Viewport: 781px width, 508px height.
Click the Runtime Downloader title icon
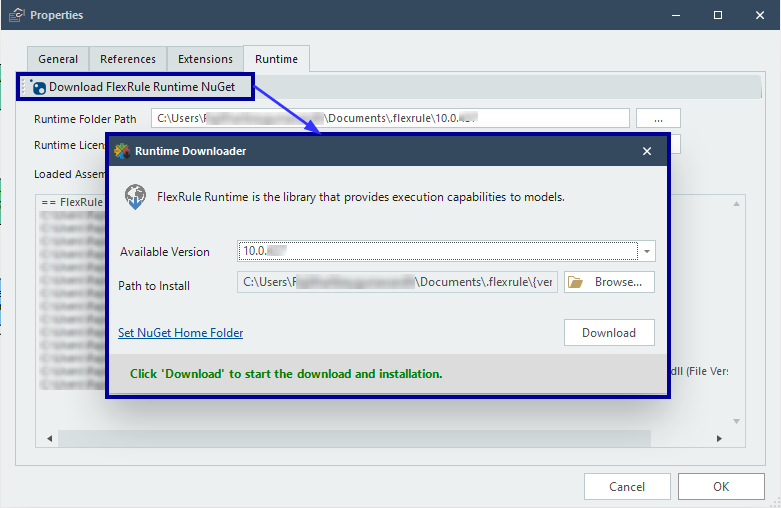[122, 151]
